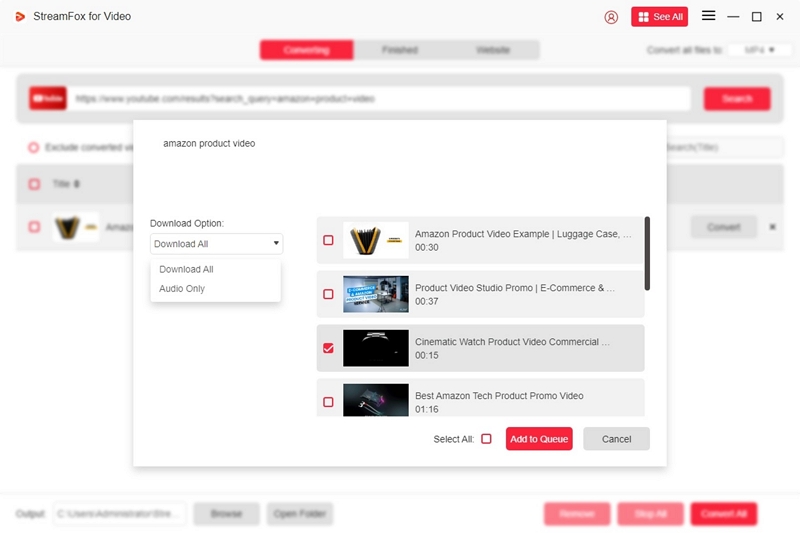Click the YouTube source icon
The image size is (800, 533).
pyautogui.click(x=47, y=98)
